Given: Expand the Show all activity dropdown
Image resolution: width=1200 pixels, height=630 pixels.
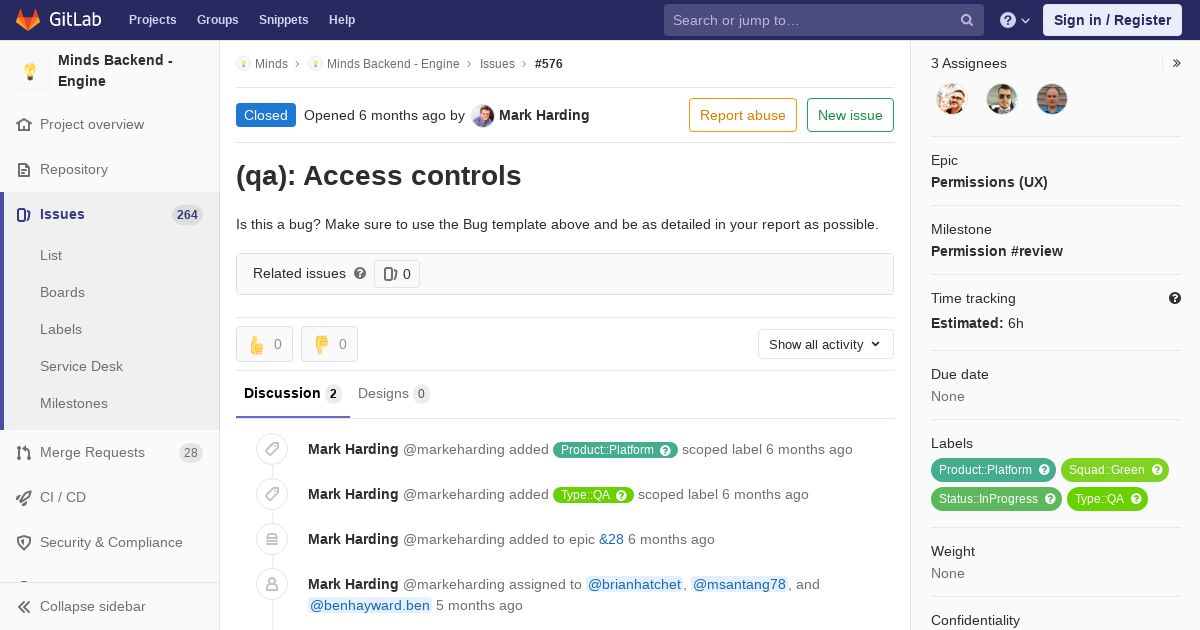Looking at the screenshot, I should click(x=825, y=344).
